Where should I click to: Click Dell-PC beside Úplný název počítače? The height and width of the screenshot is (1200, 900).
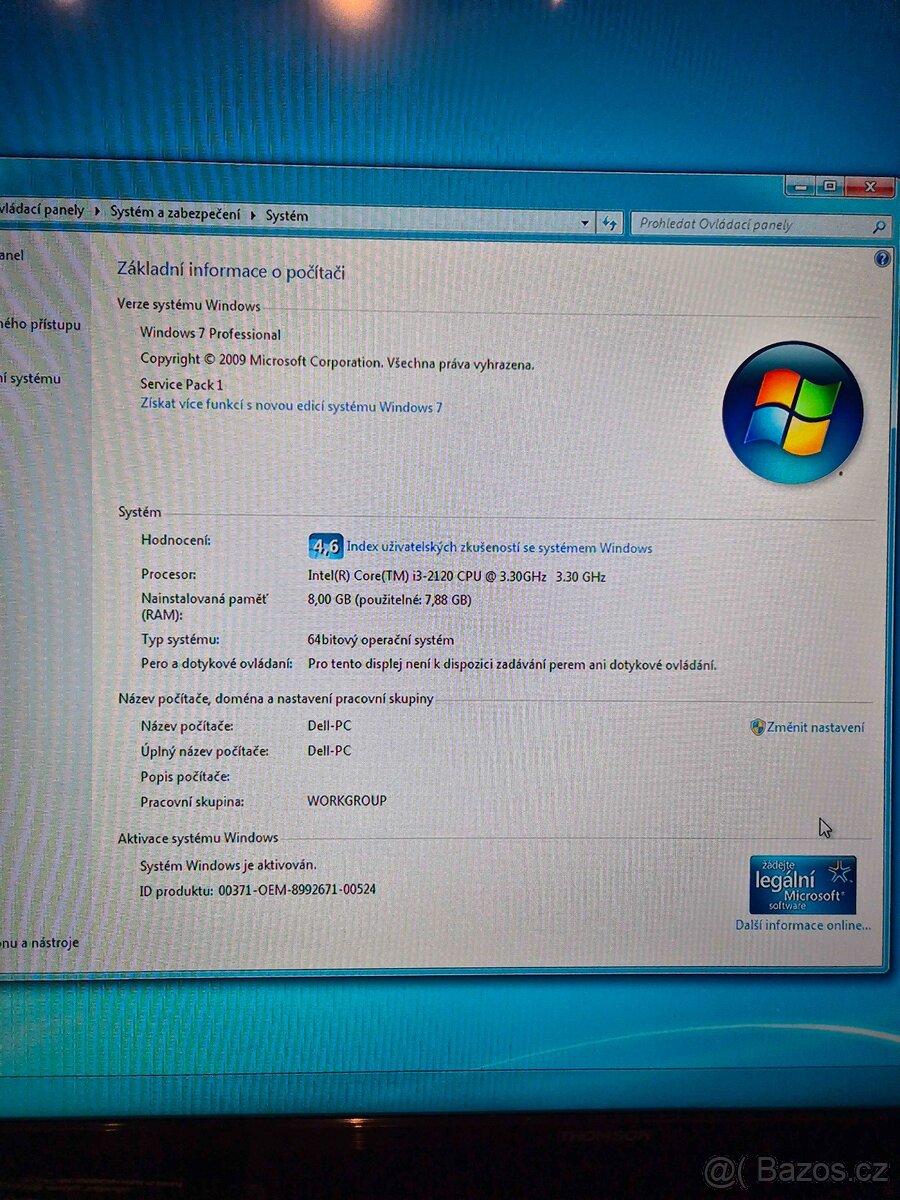[x=329, y=751]
